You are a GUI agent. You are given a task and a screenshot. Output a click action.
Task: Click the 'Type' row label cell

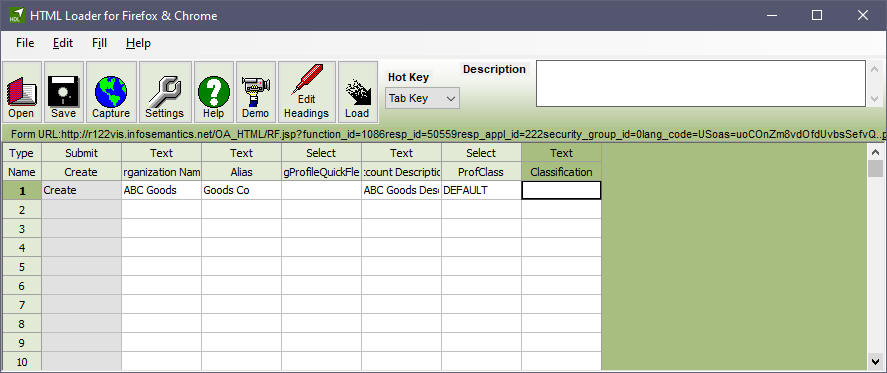[22, 153]
